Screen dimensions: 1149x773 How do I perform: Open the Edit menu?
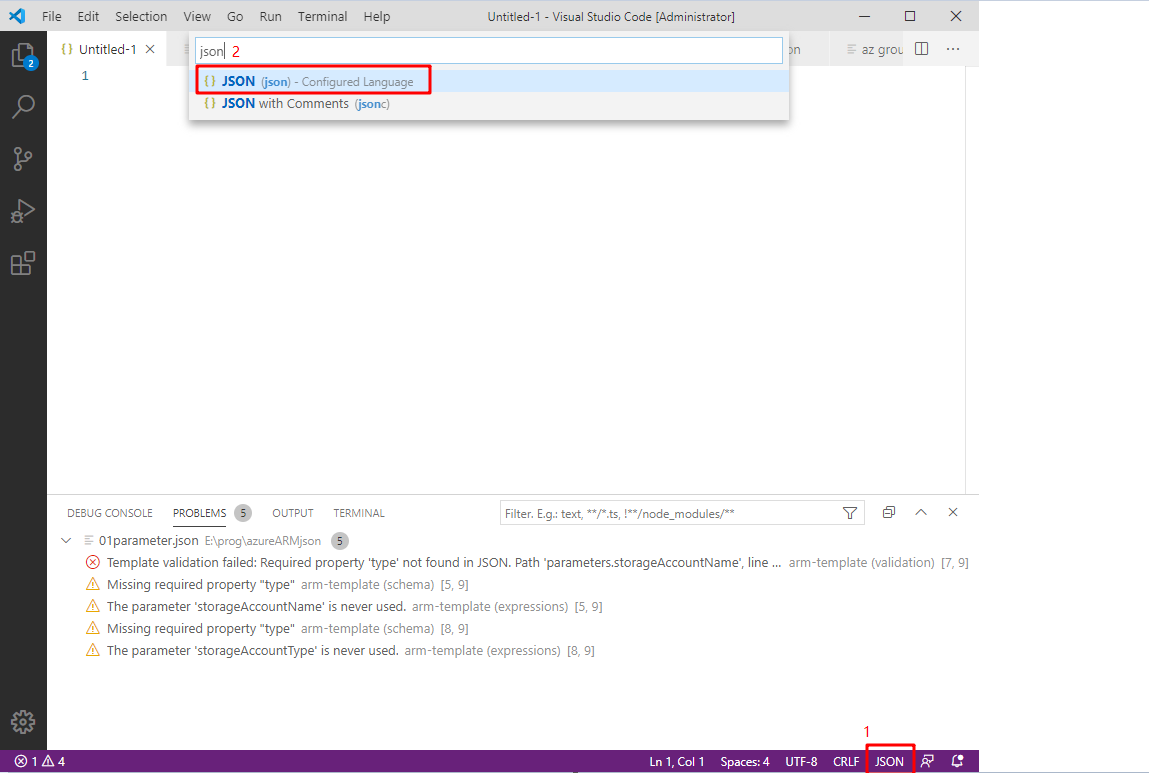[88, 16]
